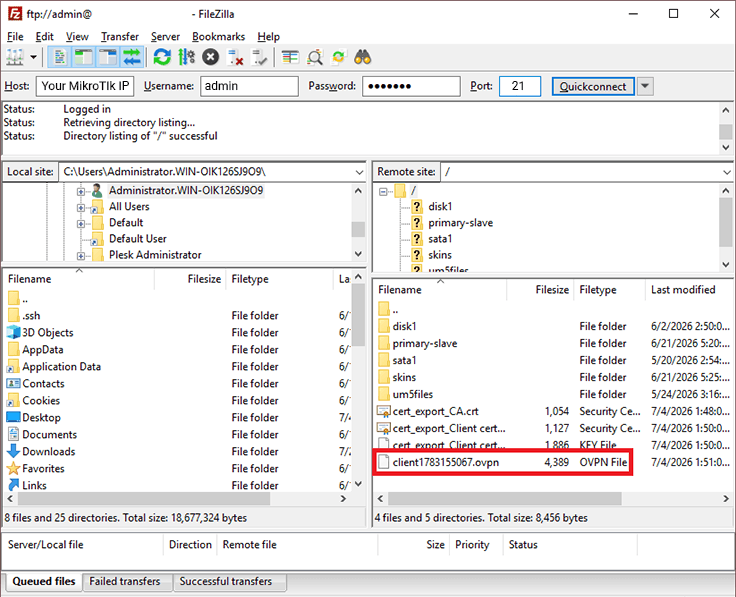This screenshot has width=736, height=597.
Task: Toggle transfer queue display
Action: 132,58
